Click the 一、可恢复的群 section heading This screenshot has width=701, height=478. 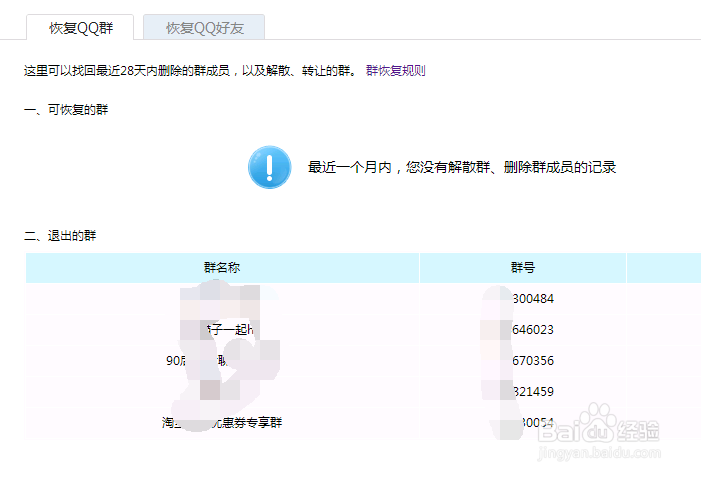pyautogui.click(x=66, y=110)
